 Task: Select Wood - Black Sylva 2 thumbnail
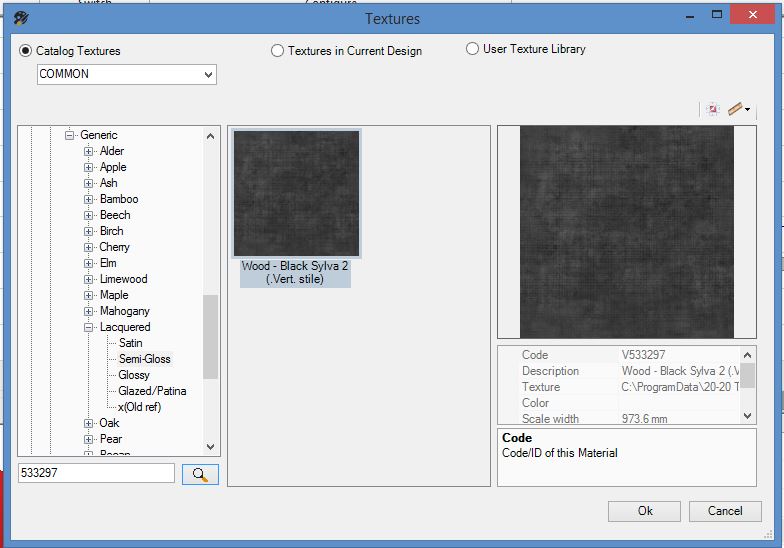click(296, 194)
